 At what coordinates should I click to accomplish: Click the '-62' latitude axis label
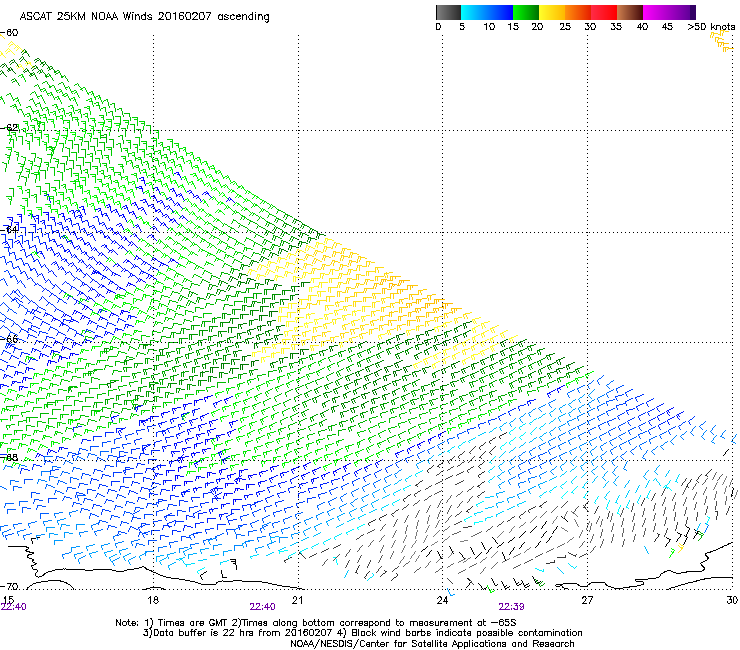click(9, 127)
